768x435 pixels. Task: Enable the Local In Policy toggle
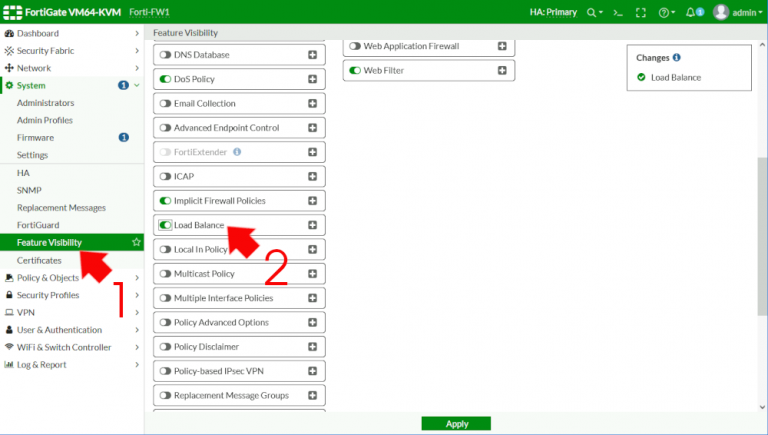(x=165, y=249)
